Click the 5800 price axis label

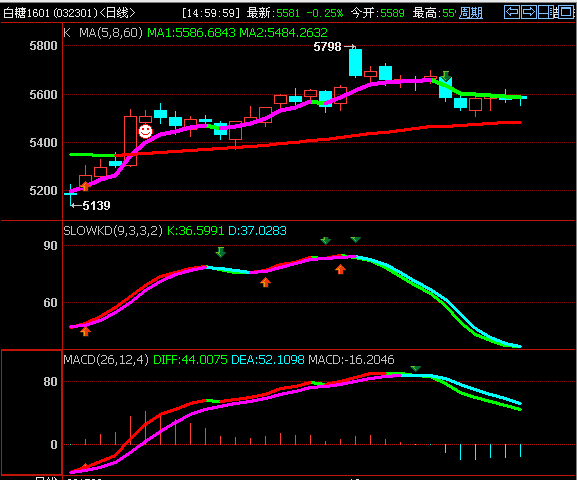tap(43, 46)
